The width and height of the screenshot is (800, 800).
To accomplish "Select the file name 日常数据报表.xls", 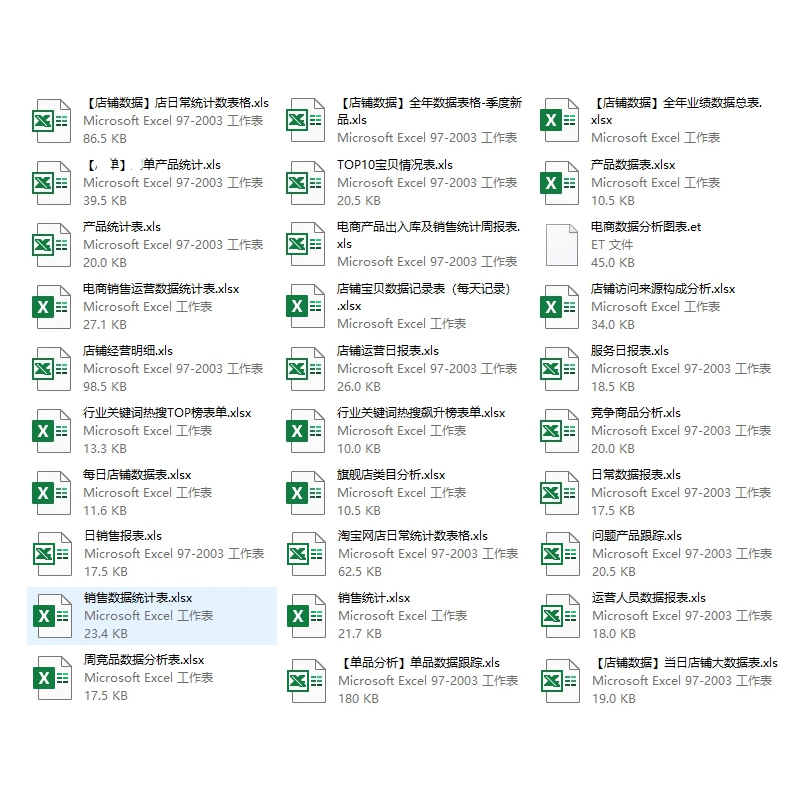I will click(x=636, y=474).
